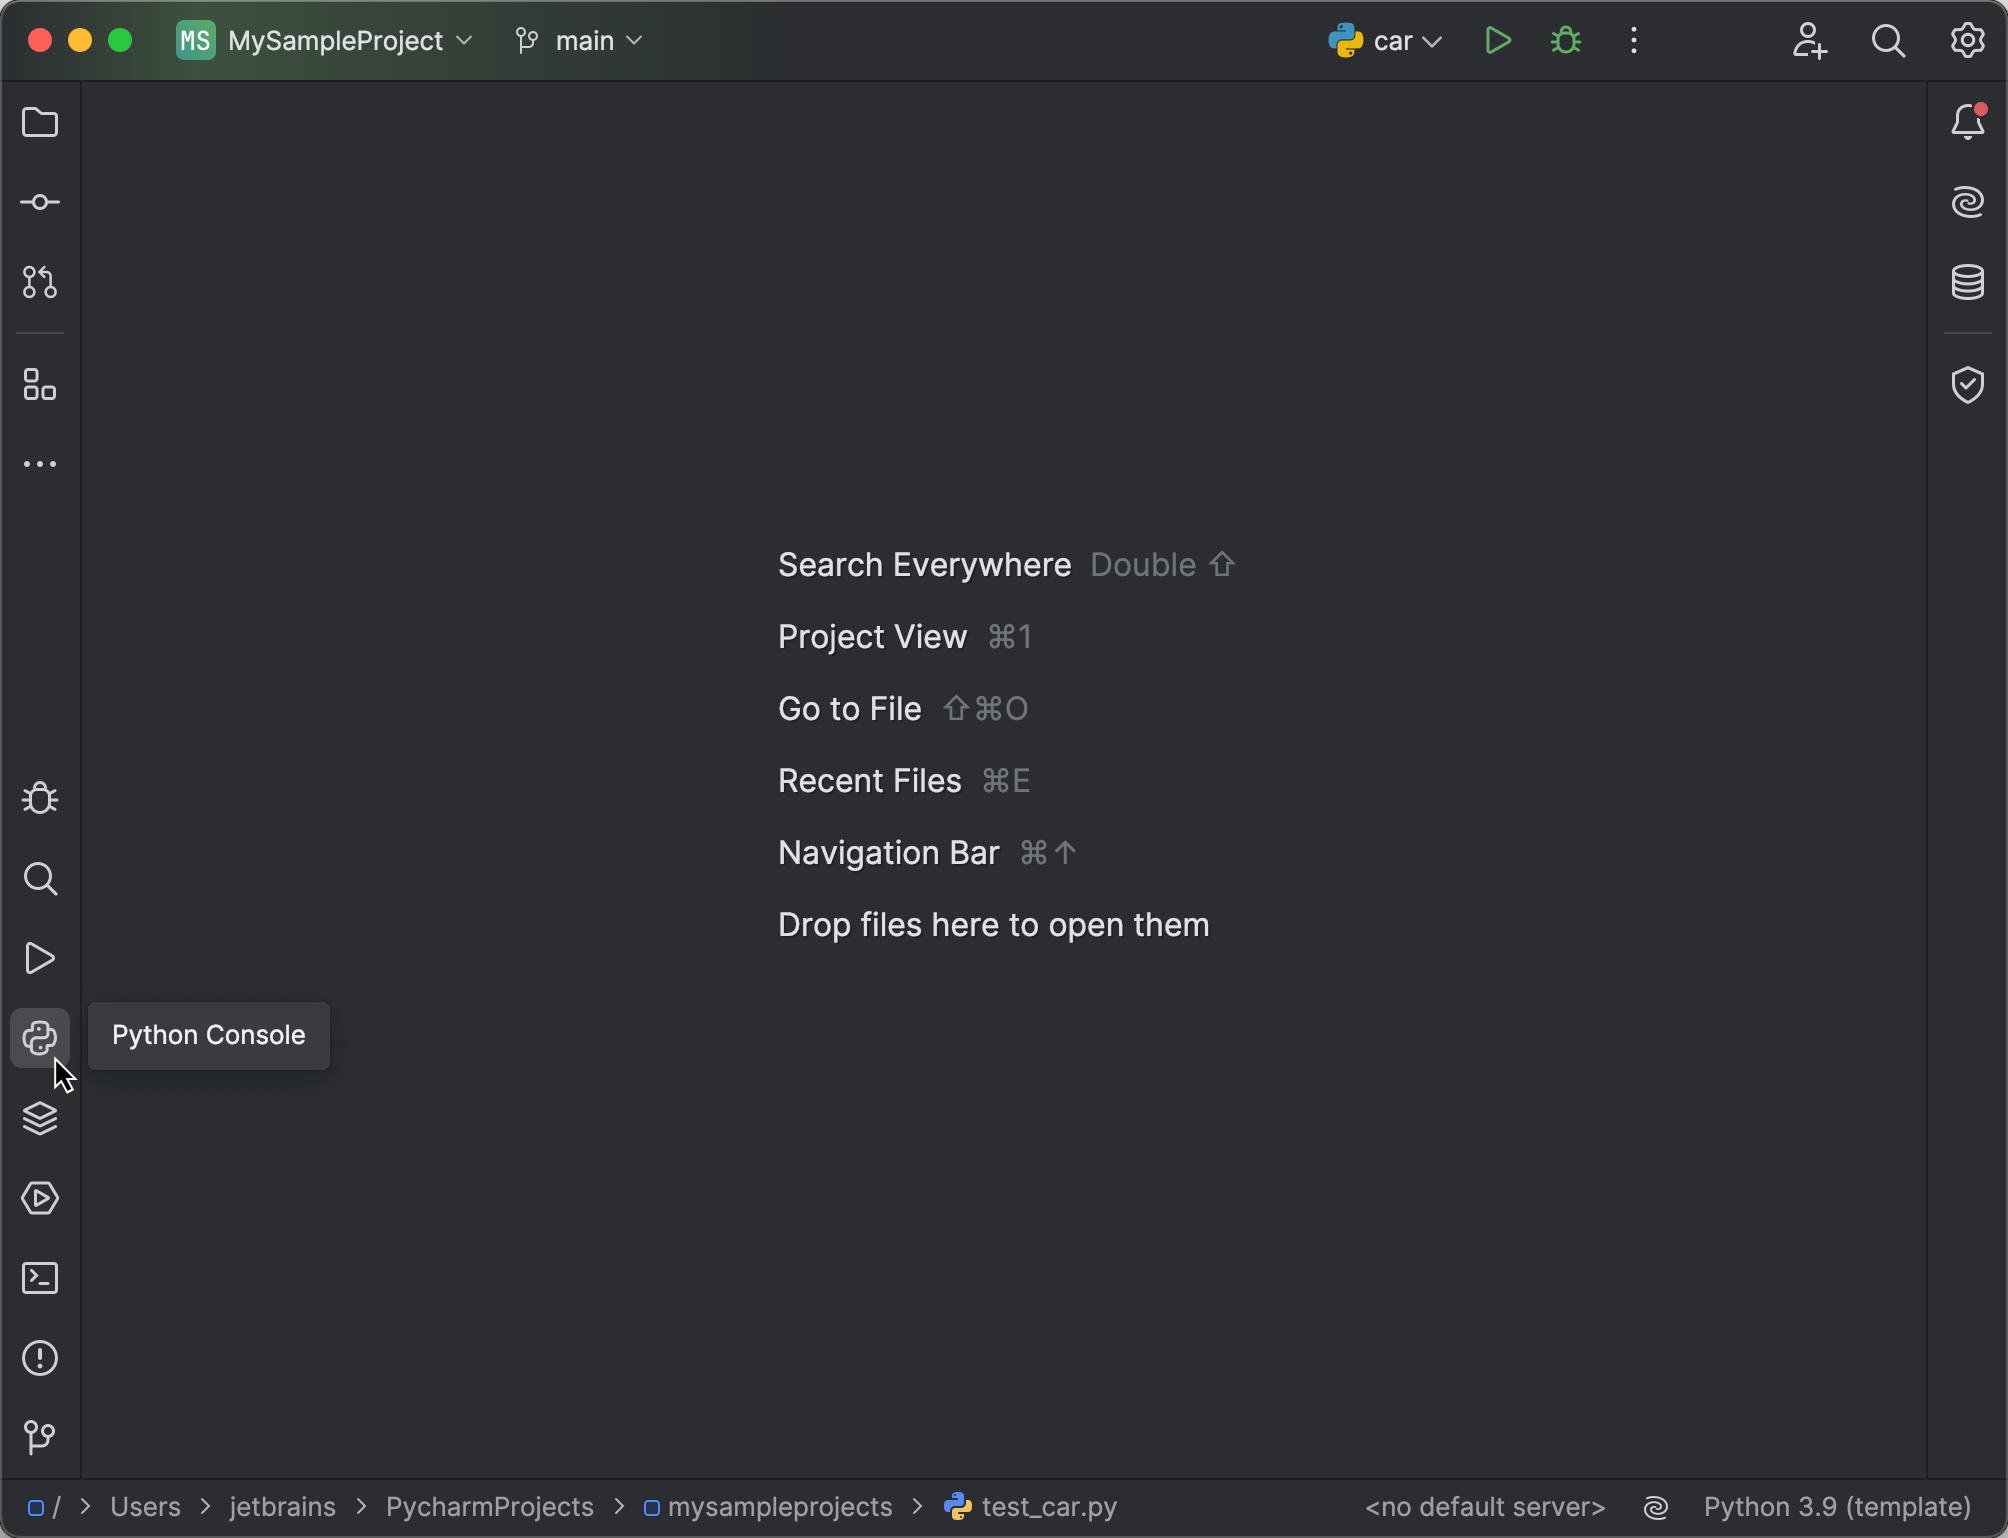This screenshot has width=2008, height=1538.
Task: Open the AI Assistant panel
Action: point(1967,201)
